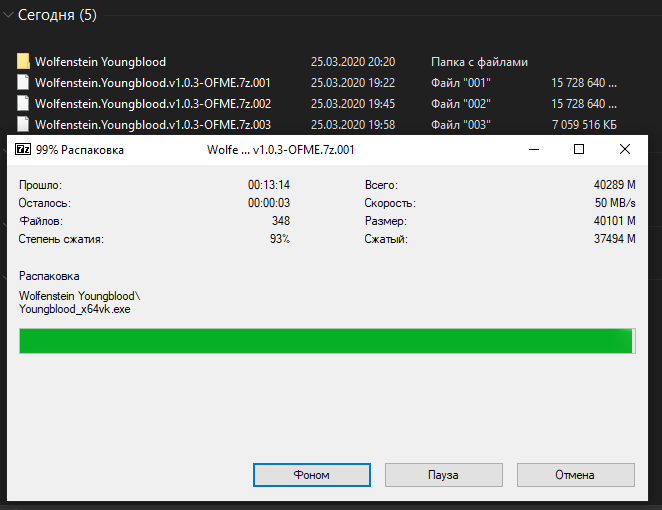Viewport: 662px width, 510px height.
Task: Click date 25.03.2020 19:22
Action: pyautogui.click(x=353, y=83)
